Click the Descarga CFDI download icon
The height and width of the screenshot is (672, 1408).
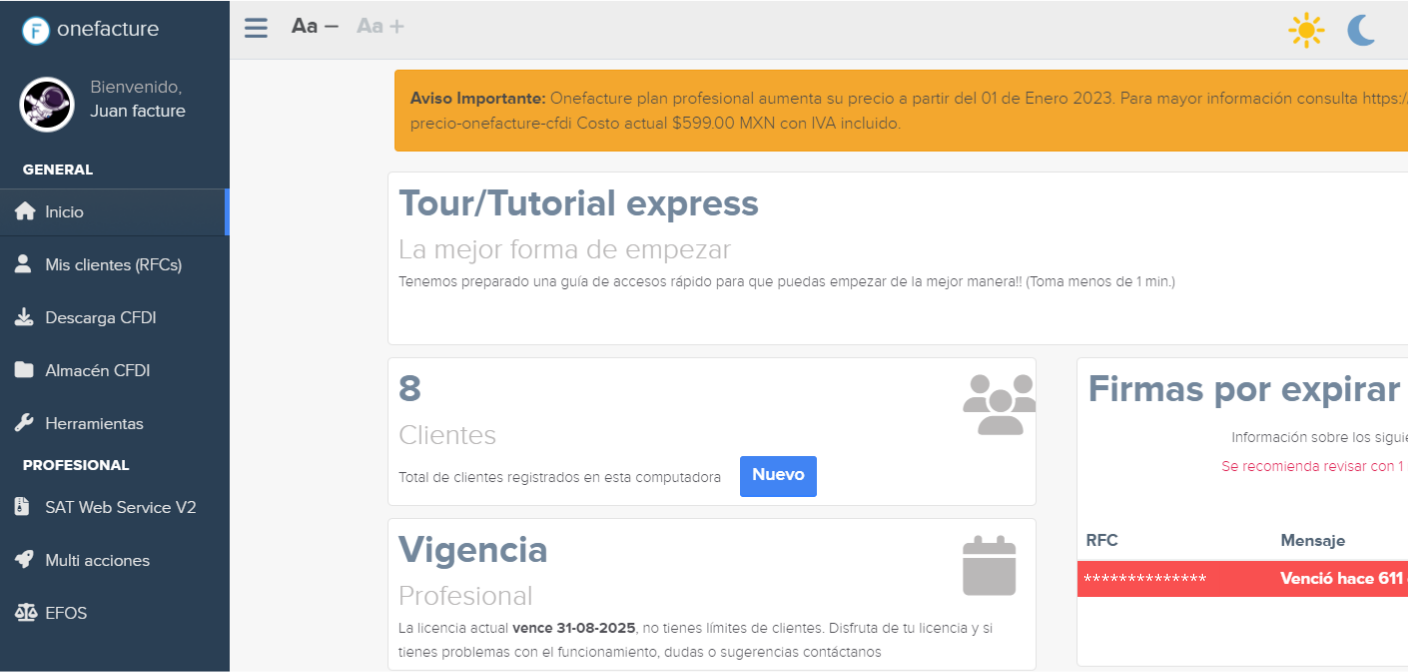point(24,318)
